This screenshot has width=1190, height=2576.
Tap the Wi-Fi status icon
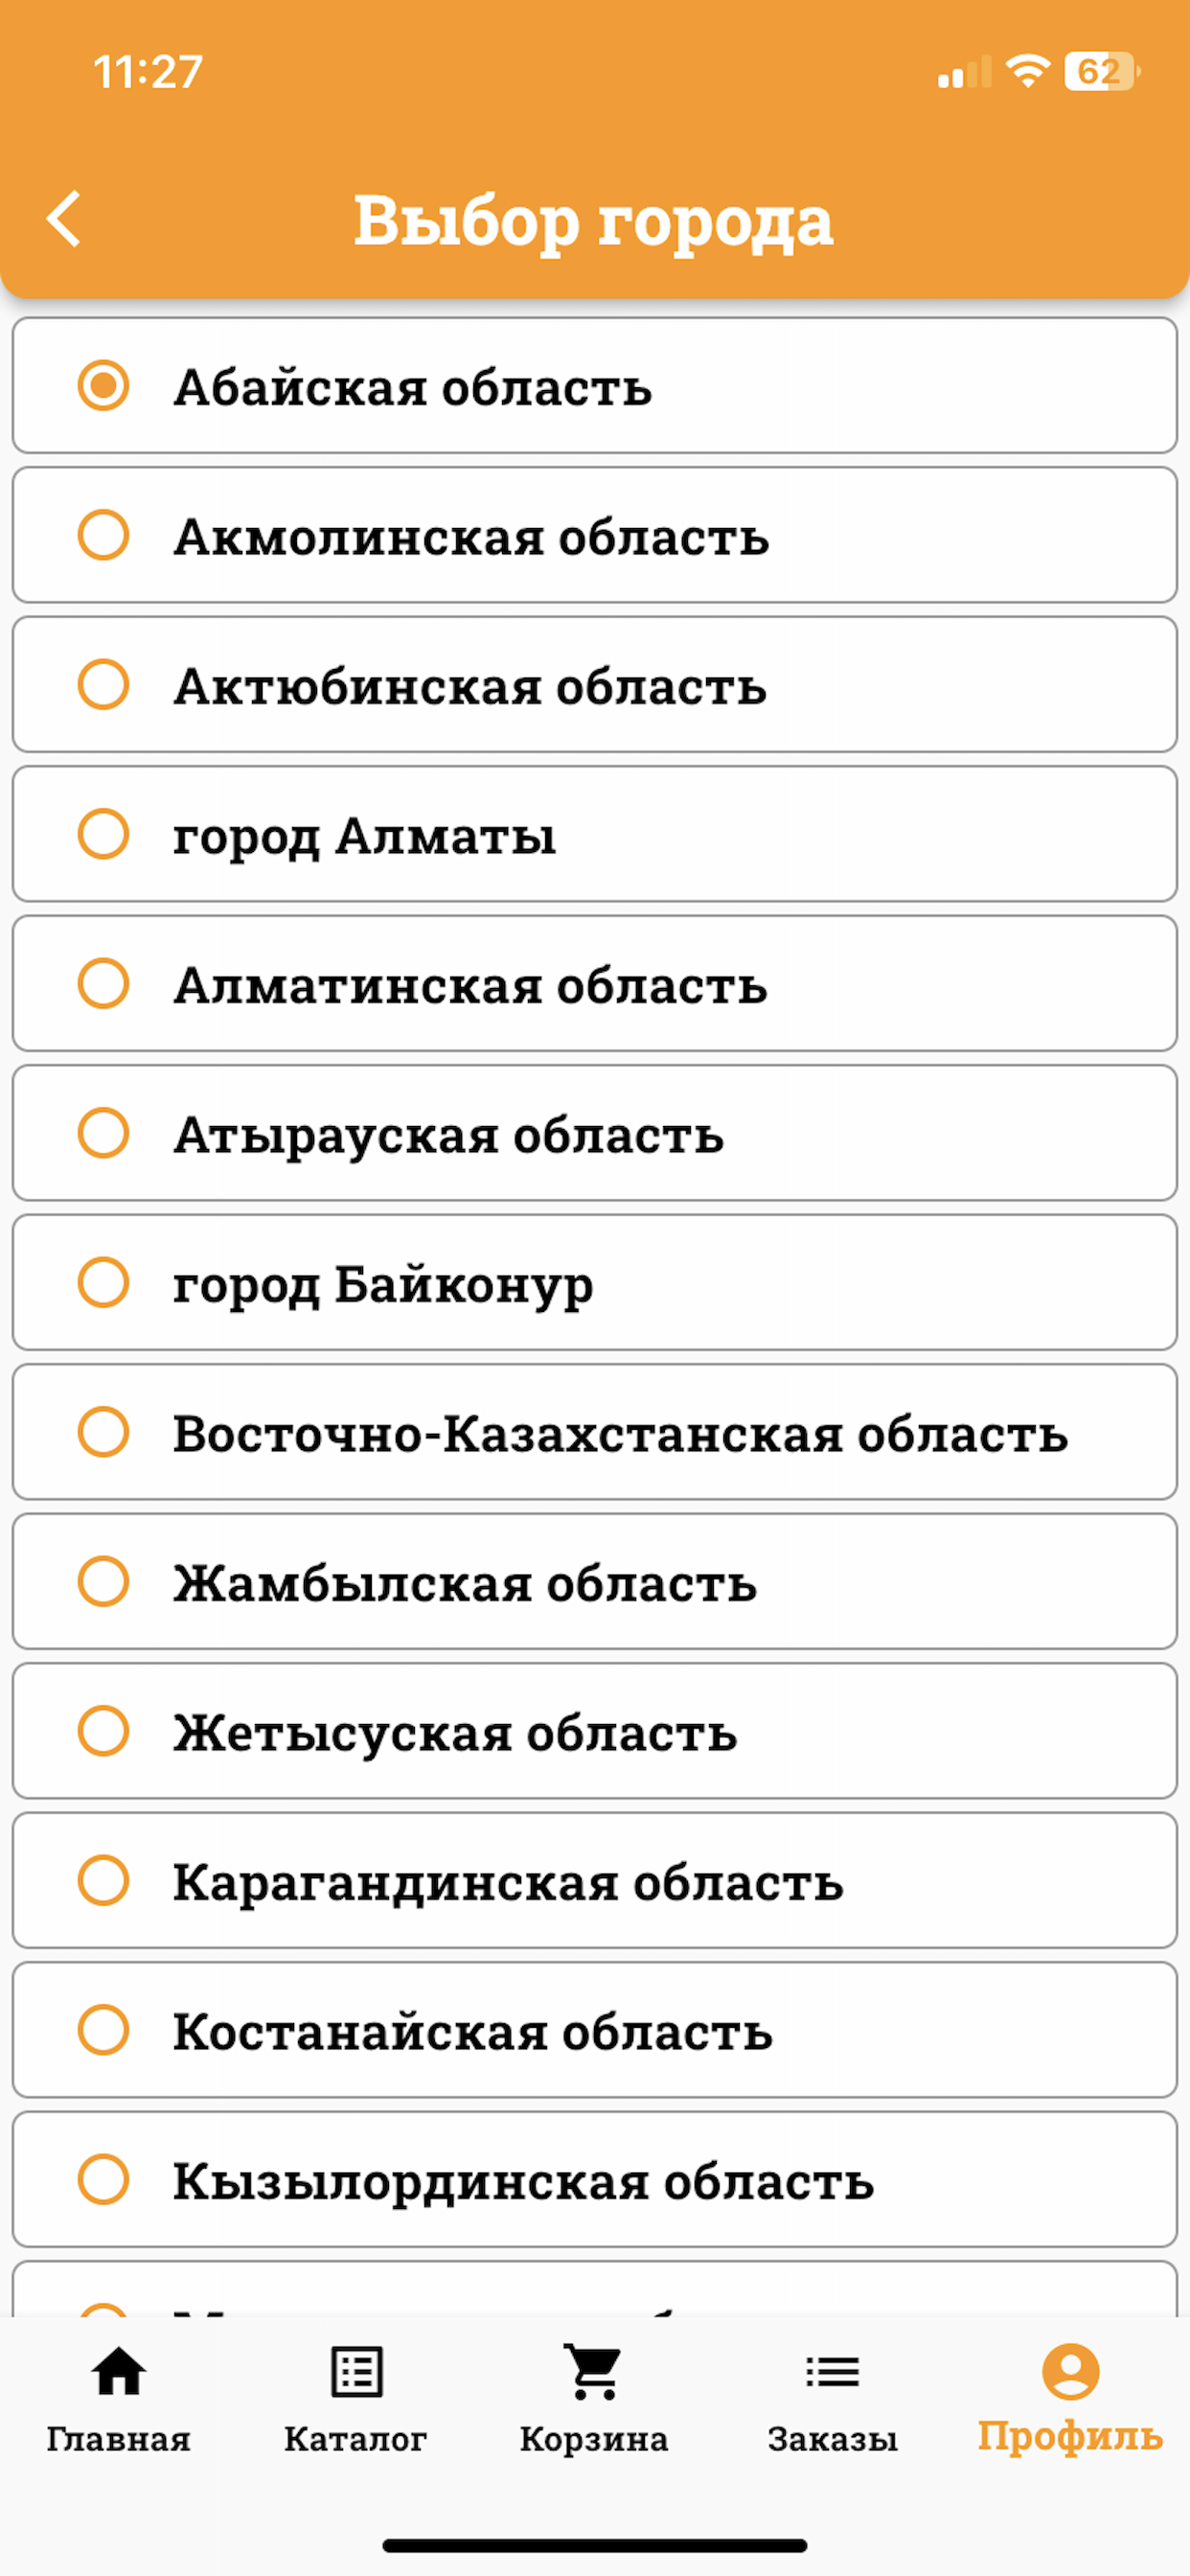click(x=1027, y=72)
